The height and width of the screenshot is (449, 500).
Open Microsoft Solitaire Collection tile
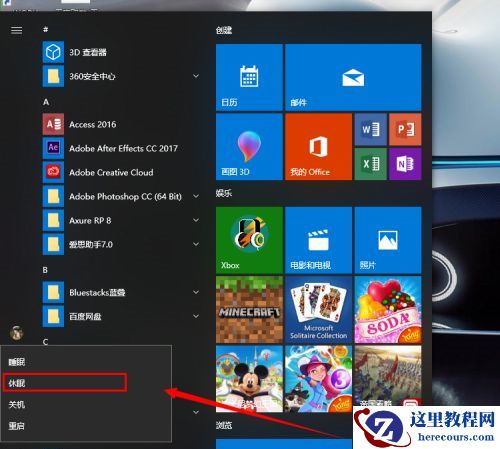pos(318,309)
